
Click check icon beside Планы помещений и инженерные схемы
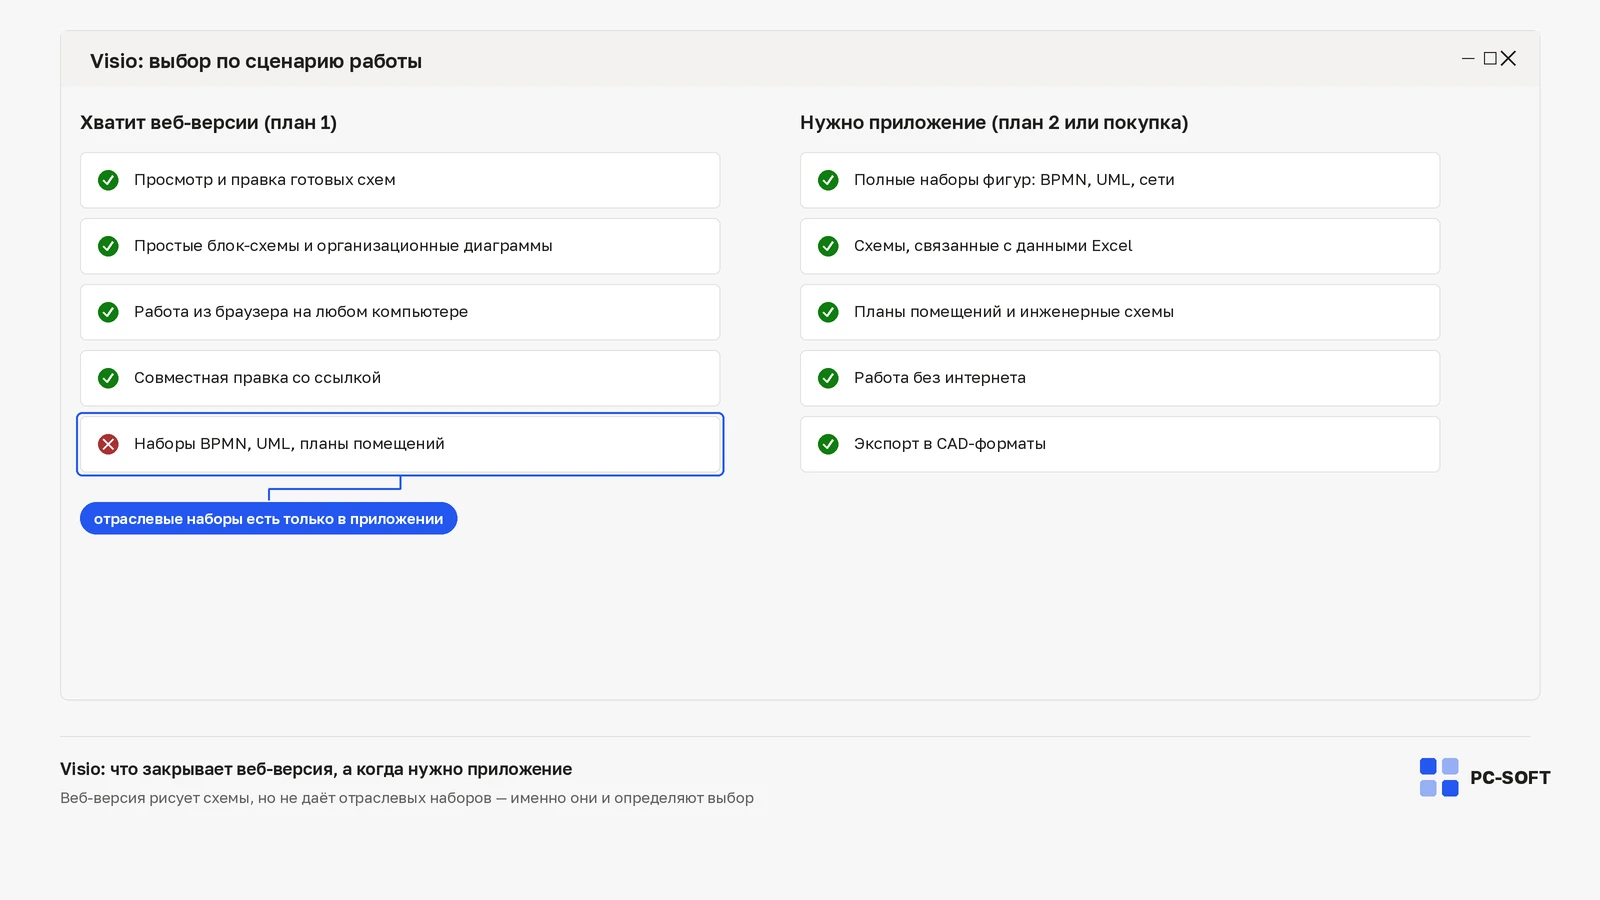[x=828, y=312]
